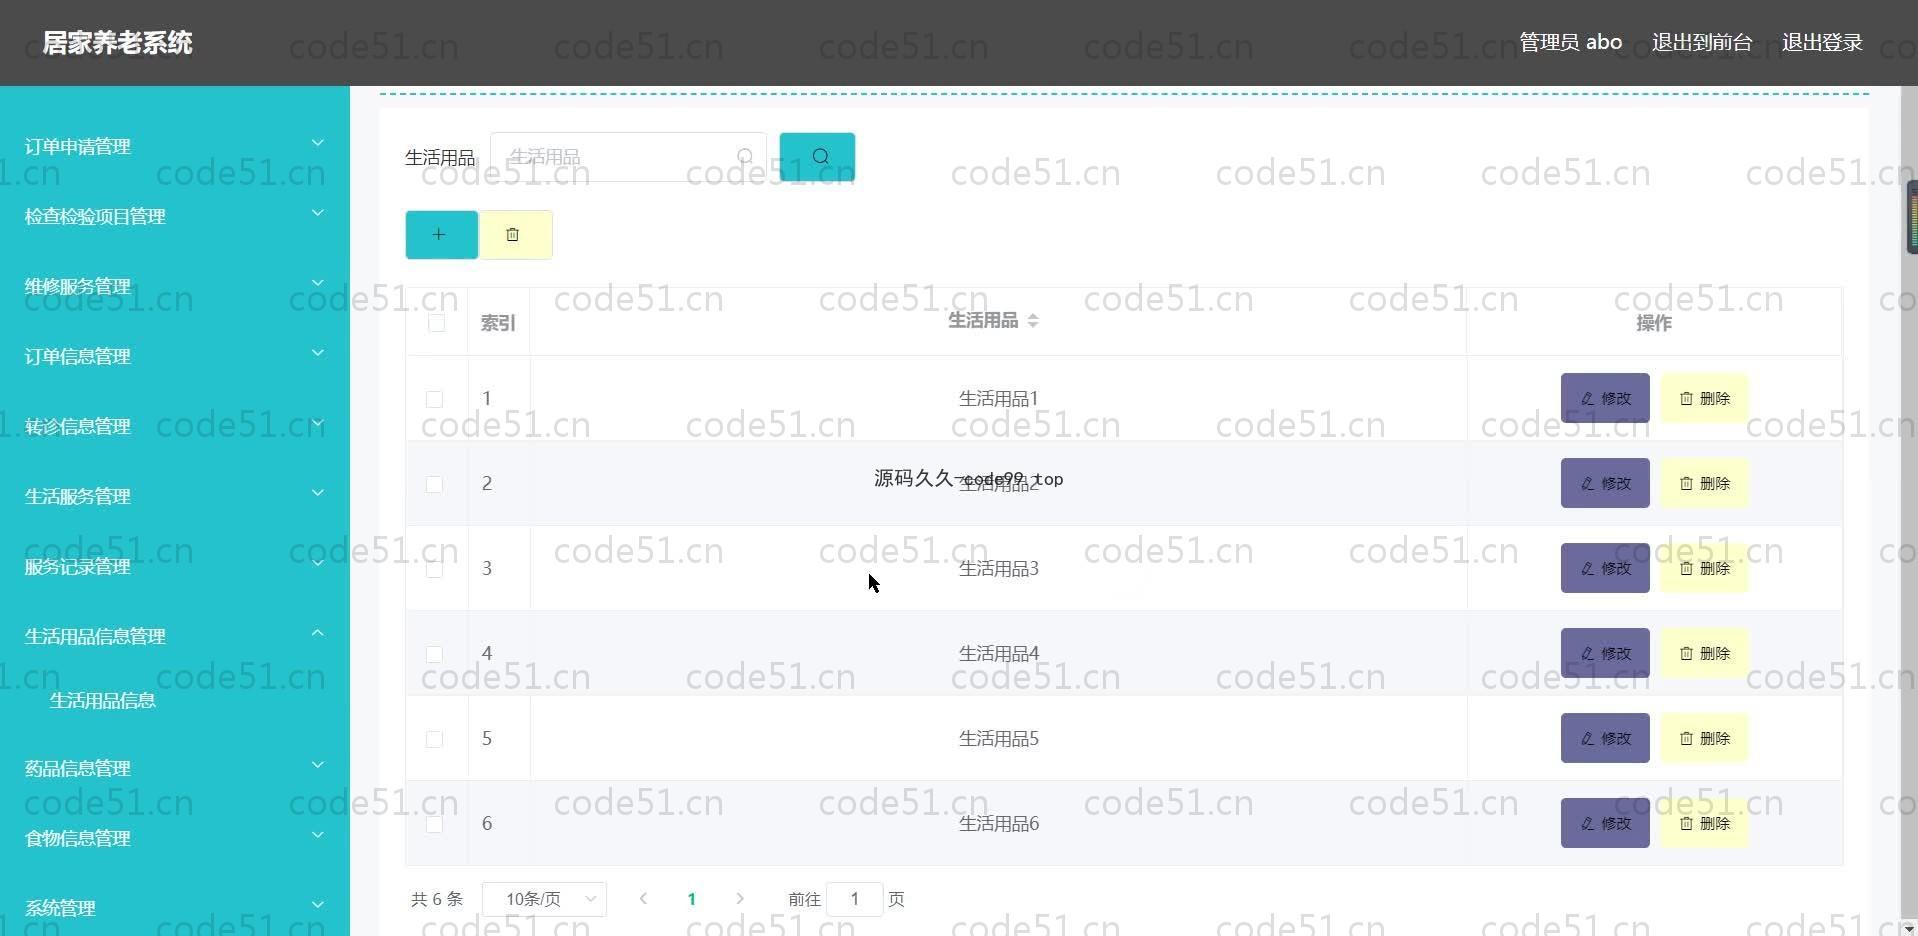Expand the 维修服务管理 sidebar menu
Image resolution: width=1918 pixels, height=936 pixels.
pos(175,286)
